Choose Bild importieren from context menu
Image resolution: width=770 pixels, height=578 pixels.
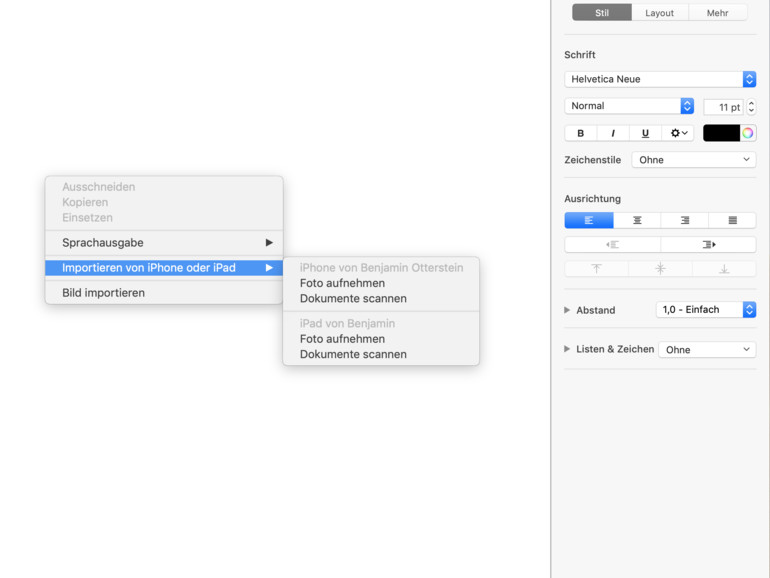pos(104,293)
